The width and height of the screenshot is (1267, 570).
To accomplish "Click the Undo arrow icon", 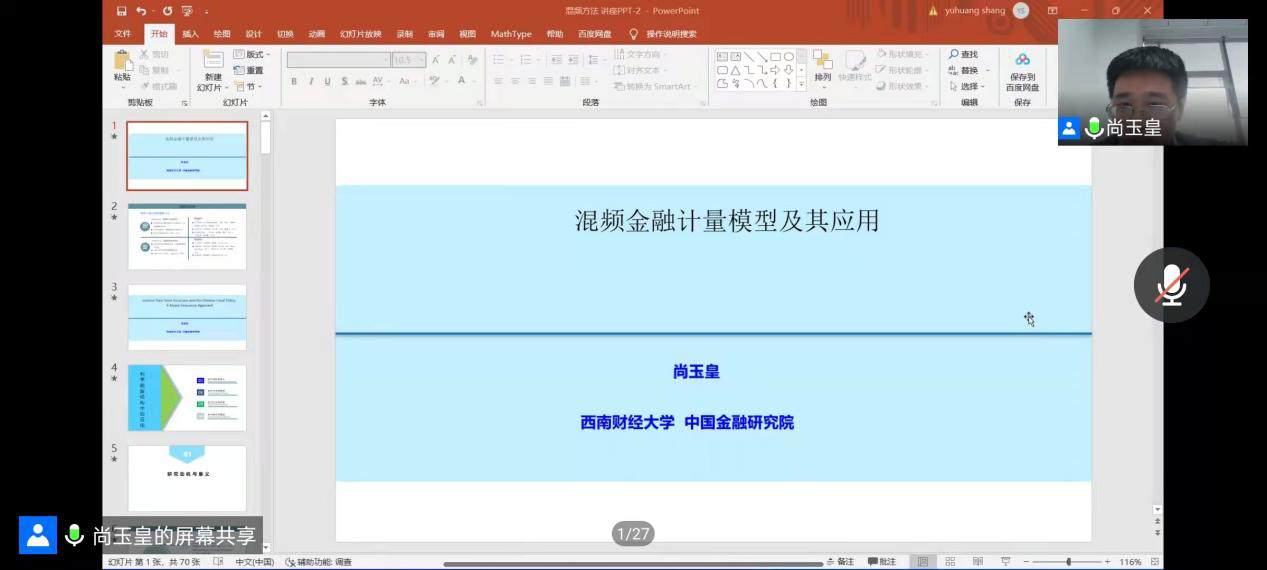I will pos(141,11).
